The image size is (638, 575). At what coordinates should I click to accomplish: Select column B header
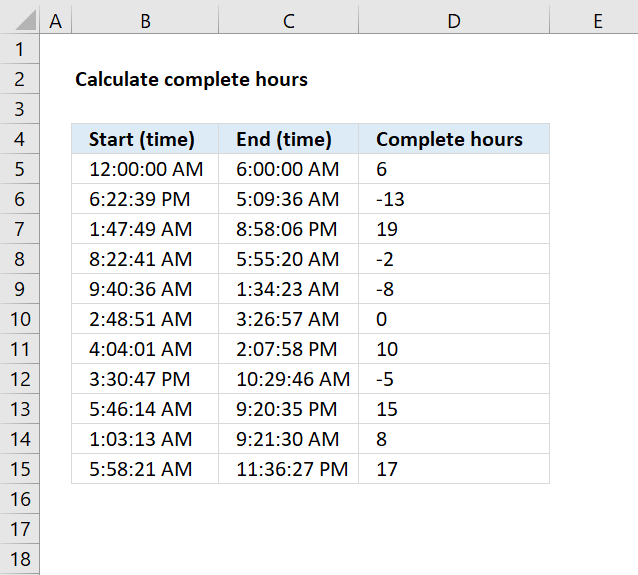coord(145,20)
